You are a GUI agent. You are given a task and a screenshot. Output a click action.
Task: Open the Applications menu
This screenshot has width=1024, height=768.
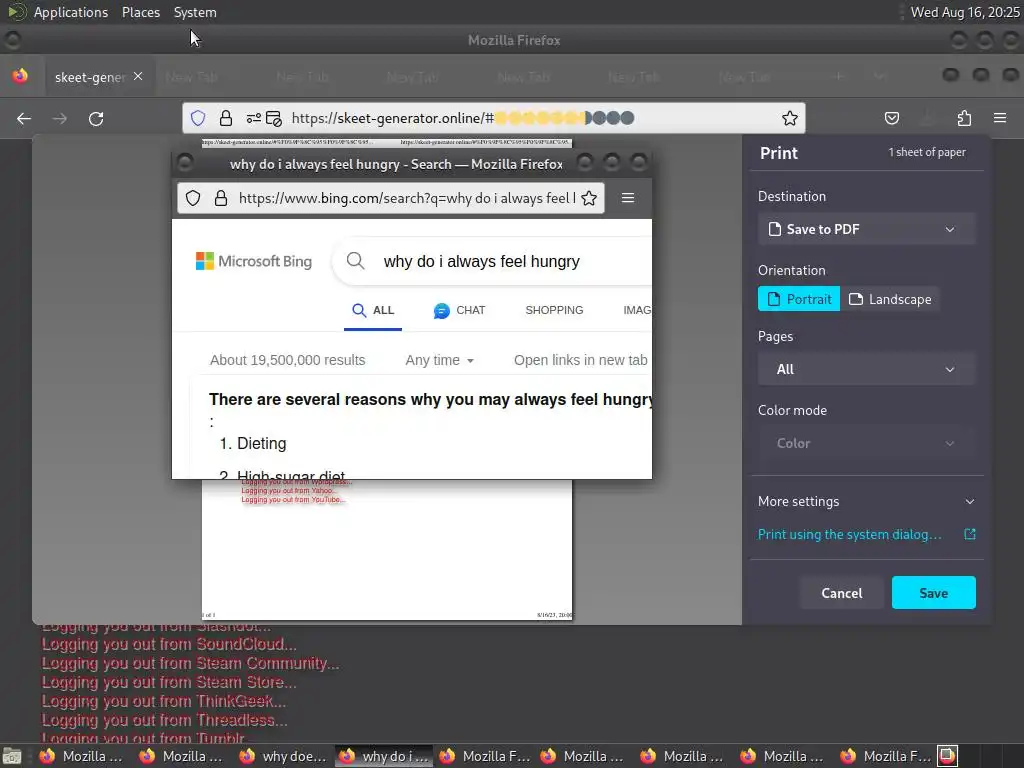pyautogui.click(x=71, y=12)
